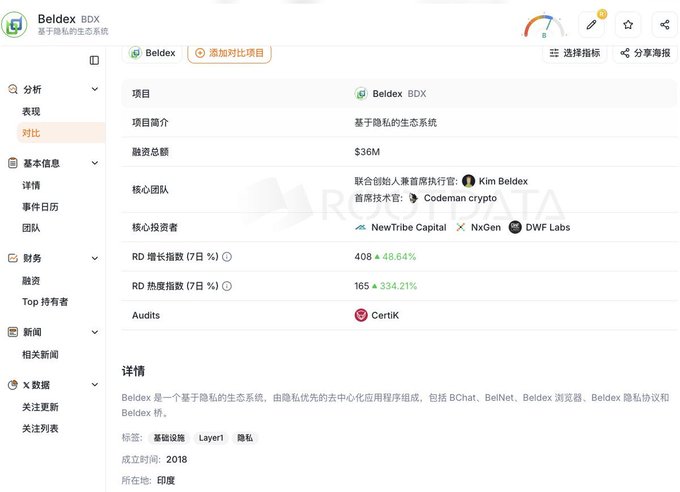This screenshot has height=492, width=680.
Task: Click the 分析 magnifier icon
Action: [13, 89]
